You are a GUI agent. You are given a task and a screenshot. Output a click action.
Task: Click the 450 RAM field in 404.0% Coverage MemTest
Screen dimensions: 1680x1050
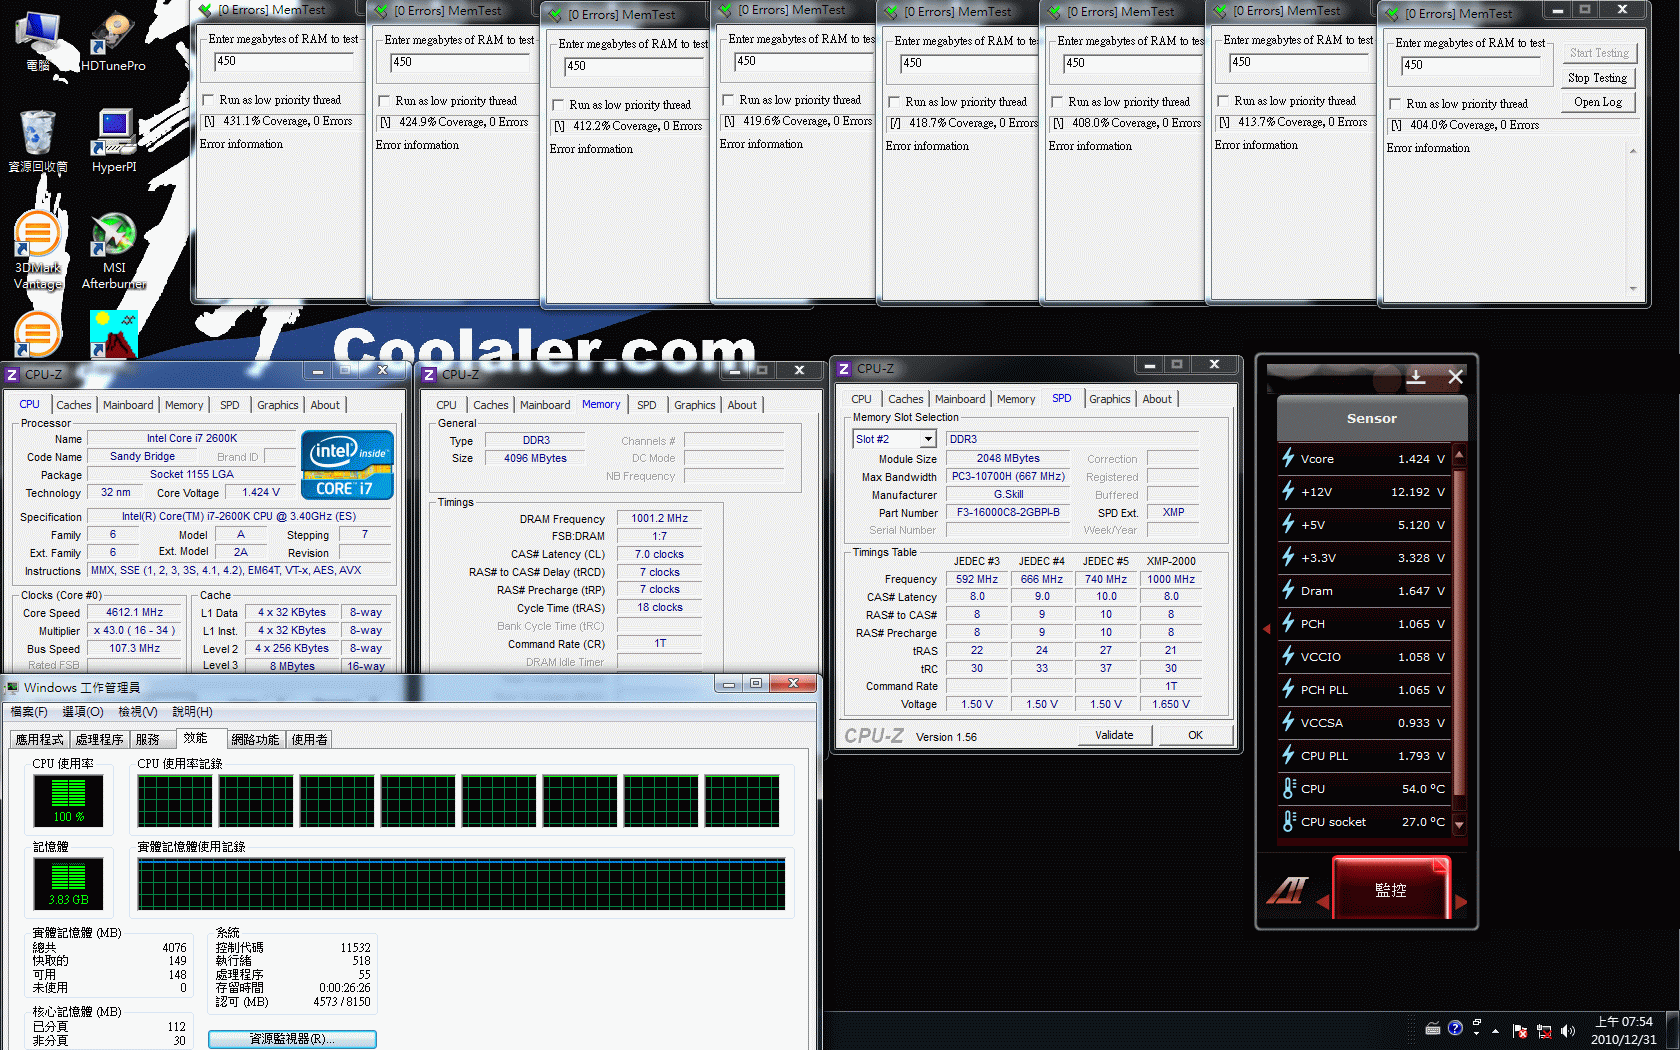coord(1469,65)
